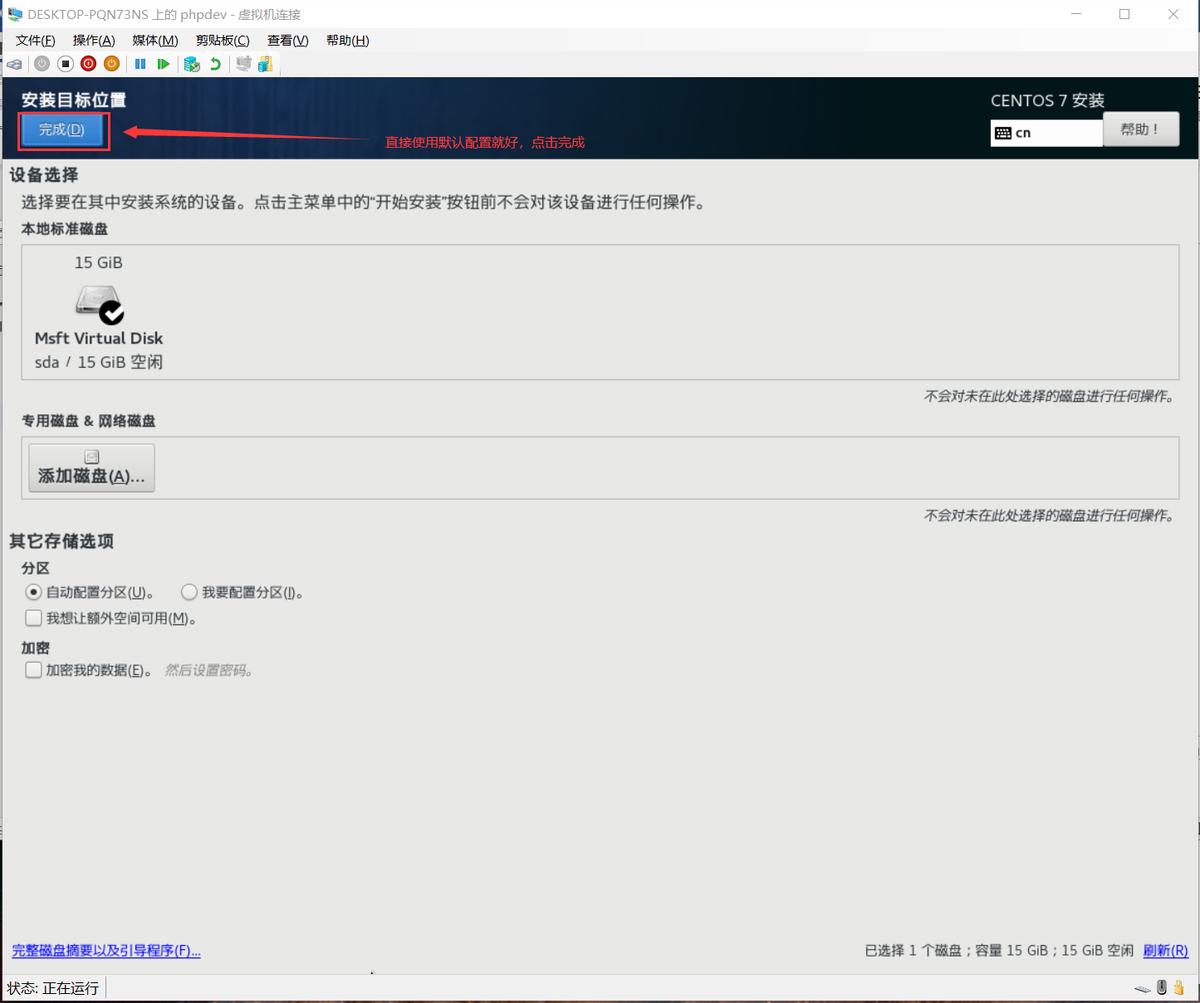
Task: Save the virtual machine state
Action: [x=114, y=63]
